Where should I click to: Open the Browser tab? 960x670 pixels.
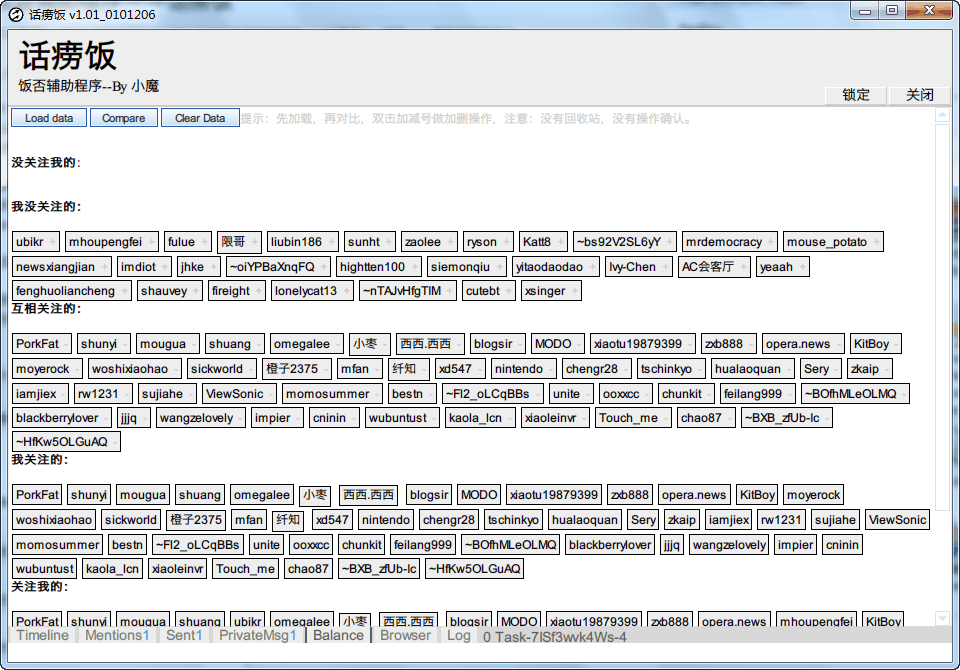pyautogui.click(x=405, y=635)
